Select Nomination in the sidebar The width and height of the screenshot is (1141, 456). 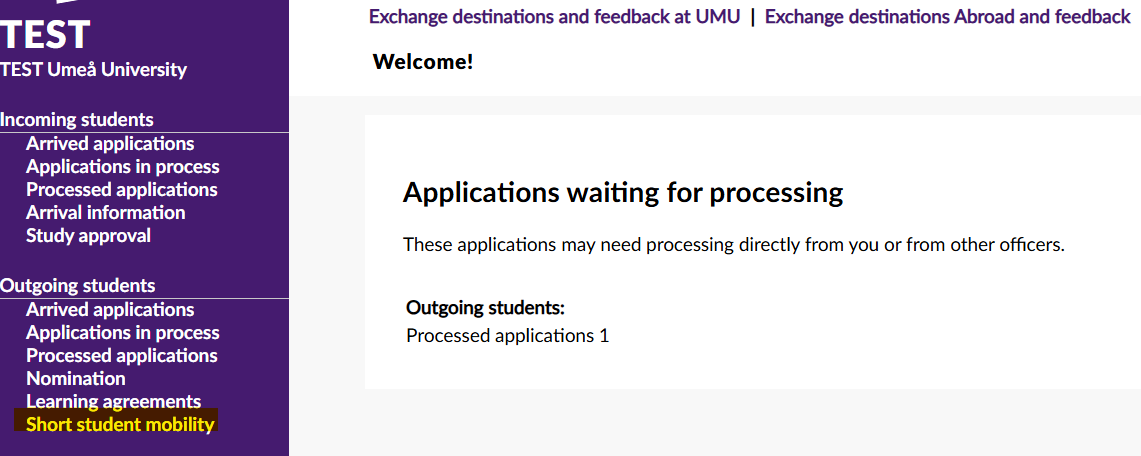tap(76, 378)
